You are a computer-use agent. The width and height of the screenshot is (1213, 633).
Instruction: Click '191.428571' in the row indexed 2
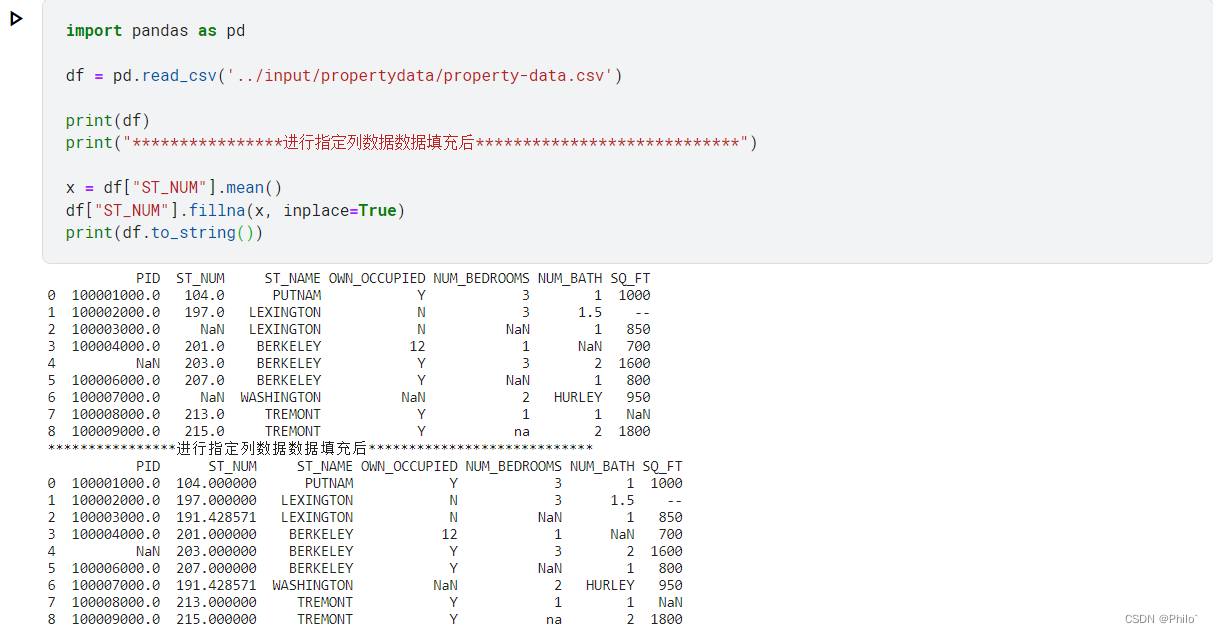click(x=217, y=518)
